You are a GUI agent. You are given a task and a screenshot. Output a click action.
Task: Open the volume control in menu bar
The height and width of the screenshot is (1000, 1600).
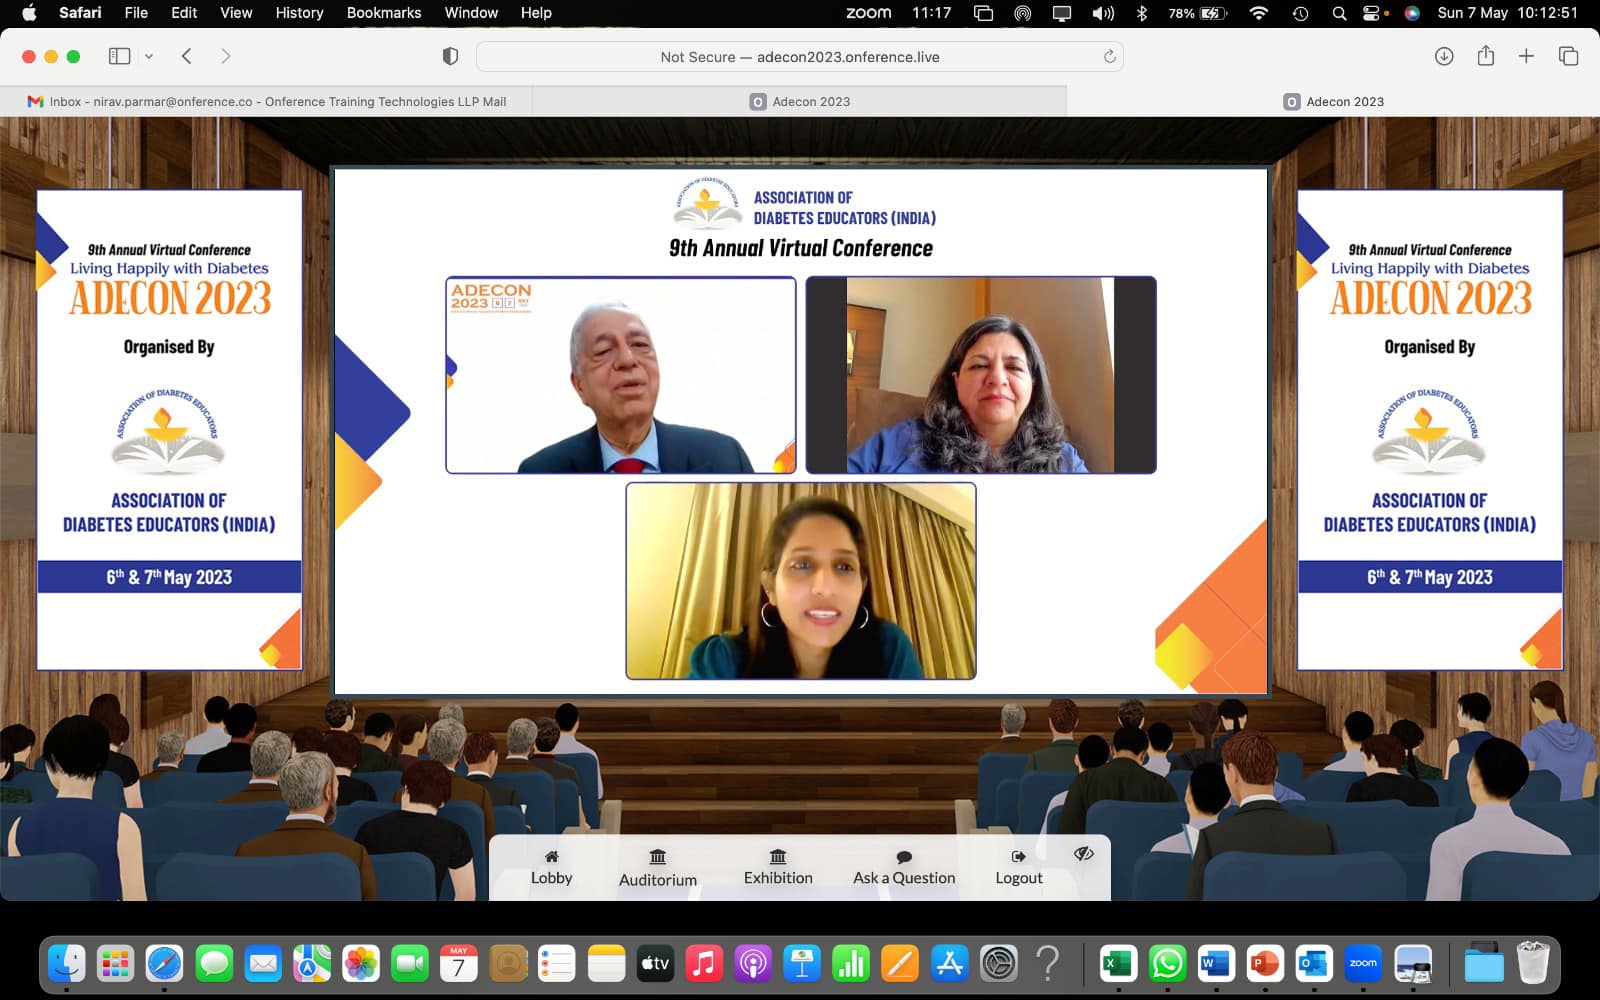pyautogui.click(x=1102, y=13)
